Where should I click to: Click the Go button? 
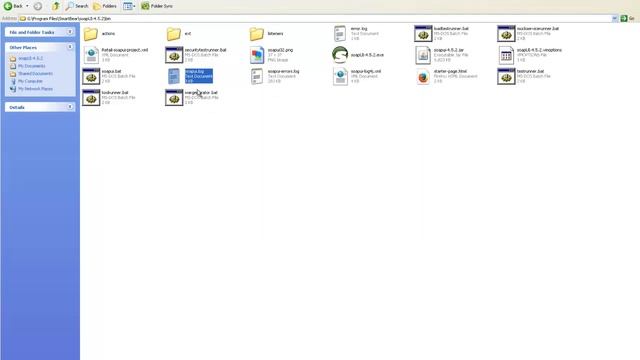coord(628,18)
